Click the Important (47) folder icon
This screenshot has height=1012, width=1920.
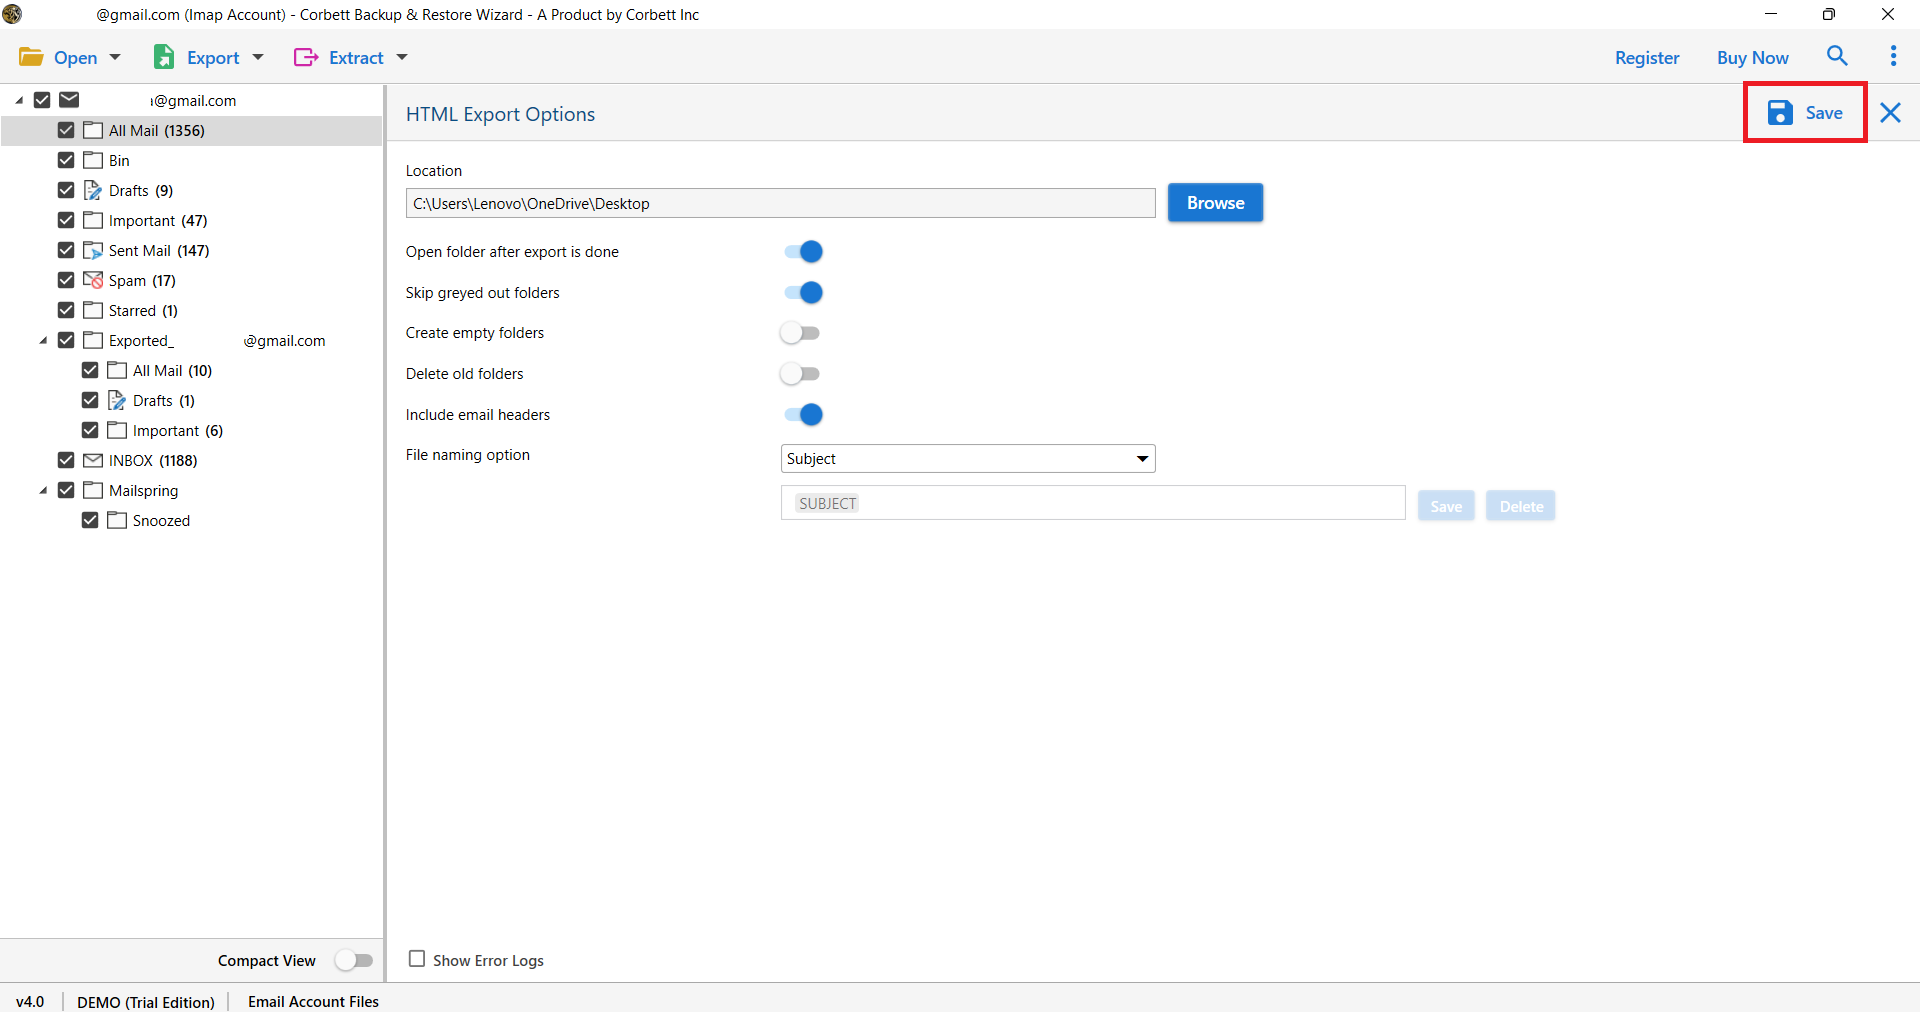point(93,220)
